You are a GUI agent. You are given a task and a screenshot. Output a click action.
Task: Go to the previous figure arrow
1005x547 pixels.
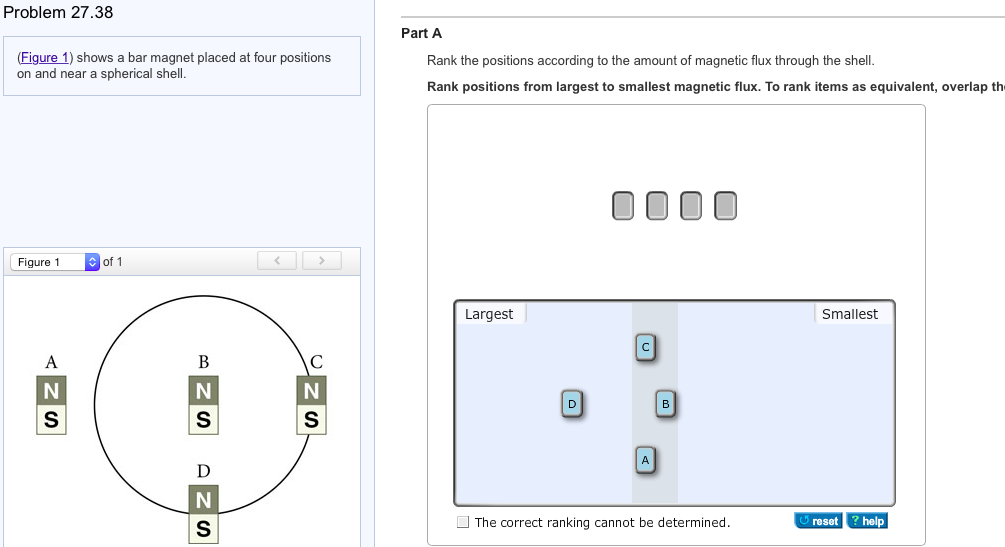point(276,261)
